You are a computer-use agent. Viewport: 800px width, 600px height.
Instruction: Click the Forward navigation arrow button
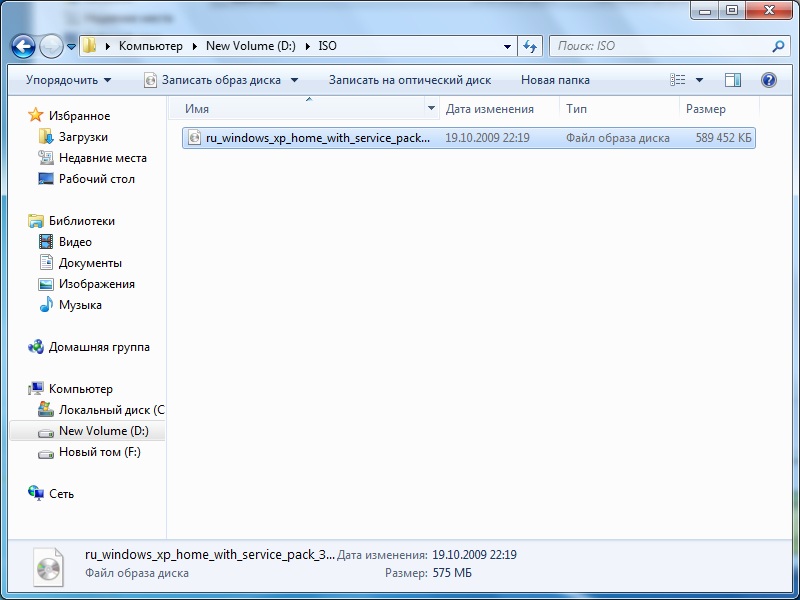[x=51, y=46]
